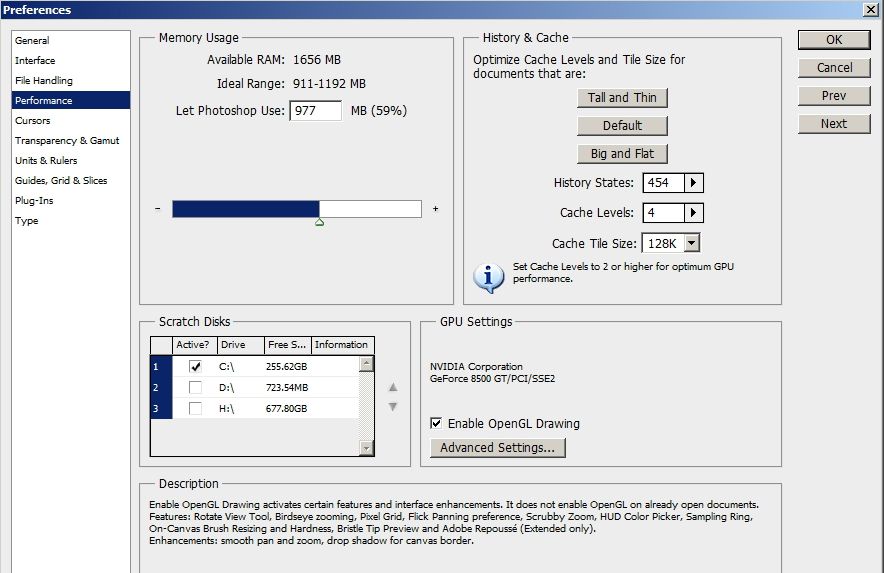Click the 723.54MB free space cell
884x573 pixels.
click(x=287, y=387)
